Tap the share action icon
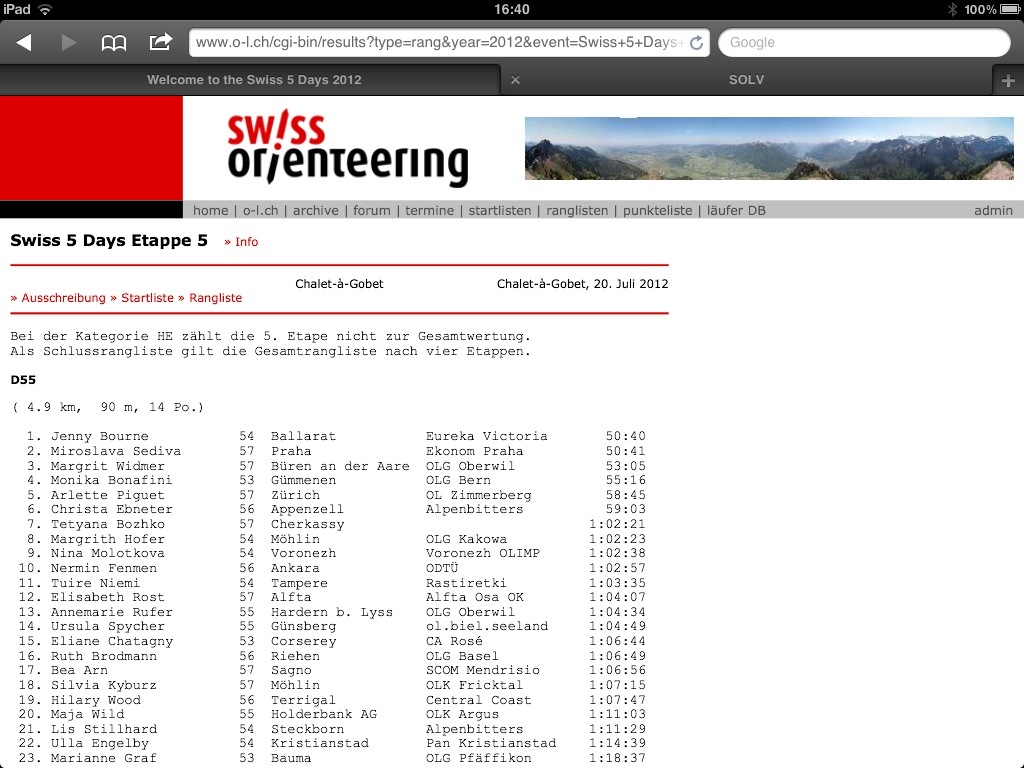 [x=160, y=42]
